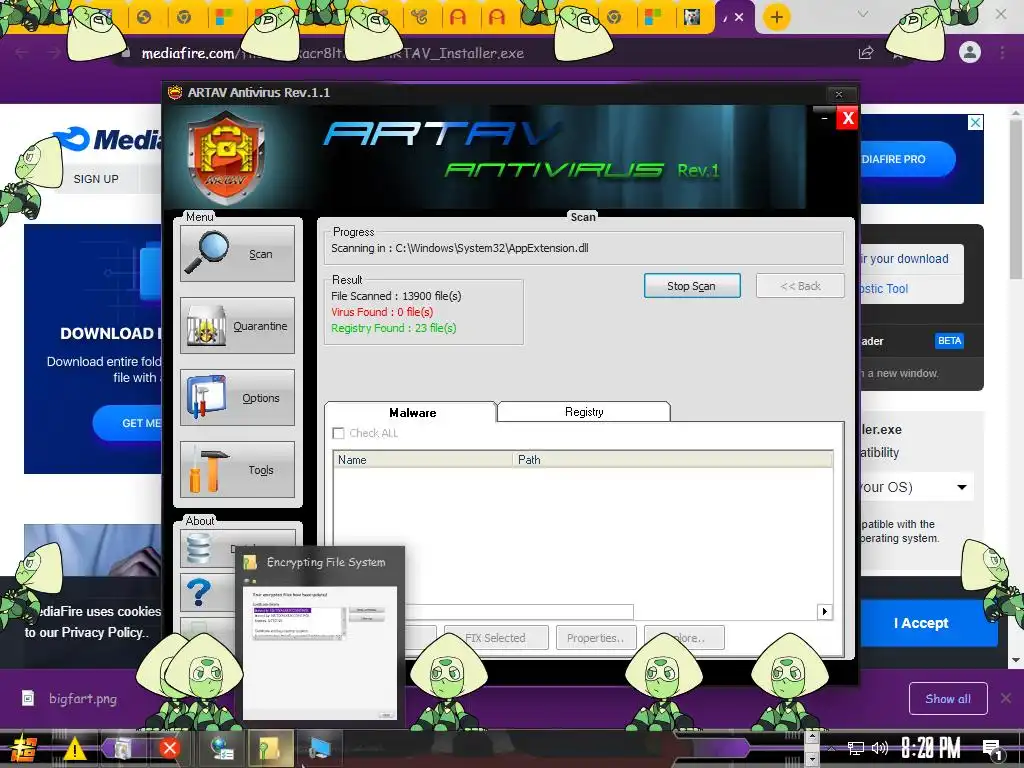Open the bigfart.png download item

(x=72, y=699)
